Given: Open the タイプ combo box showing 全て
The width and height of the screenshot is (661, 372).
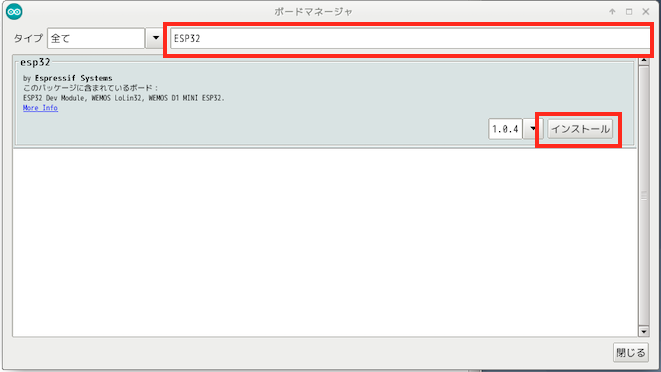Looking at the screenshot, I should 96,38.
